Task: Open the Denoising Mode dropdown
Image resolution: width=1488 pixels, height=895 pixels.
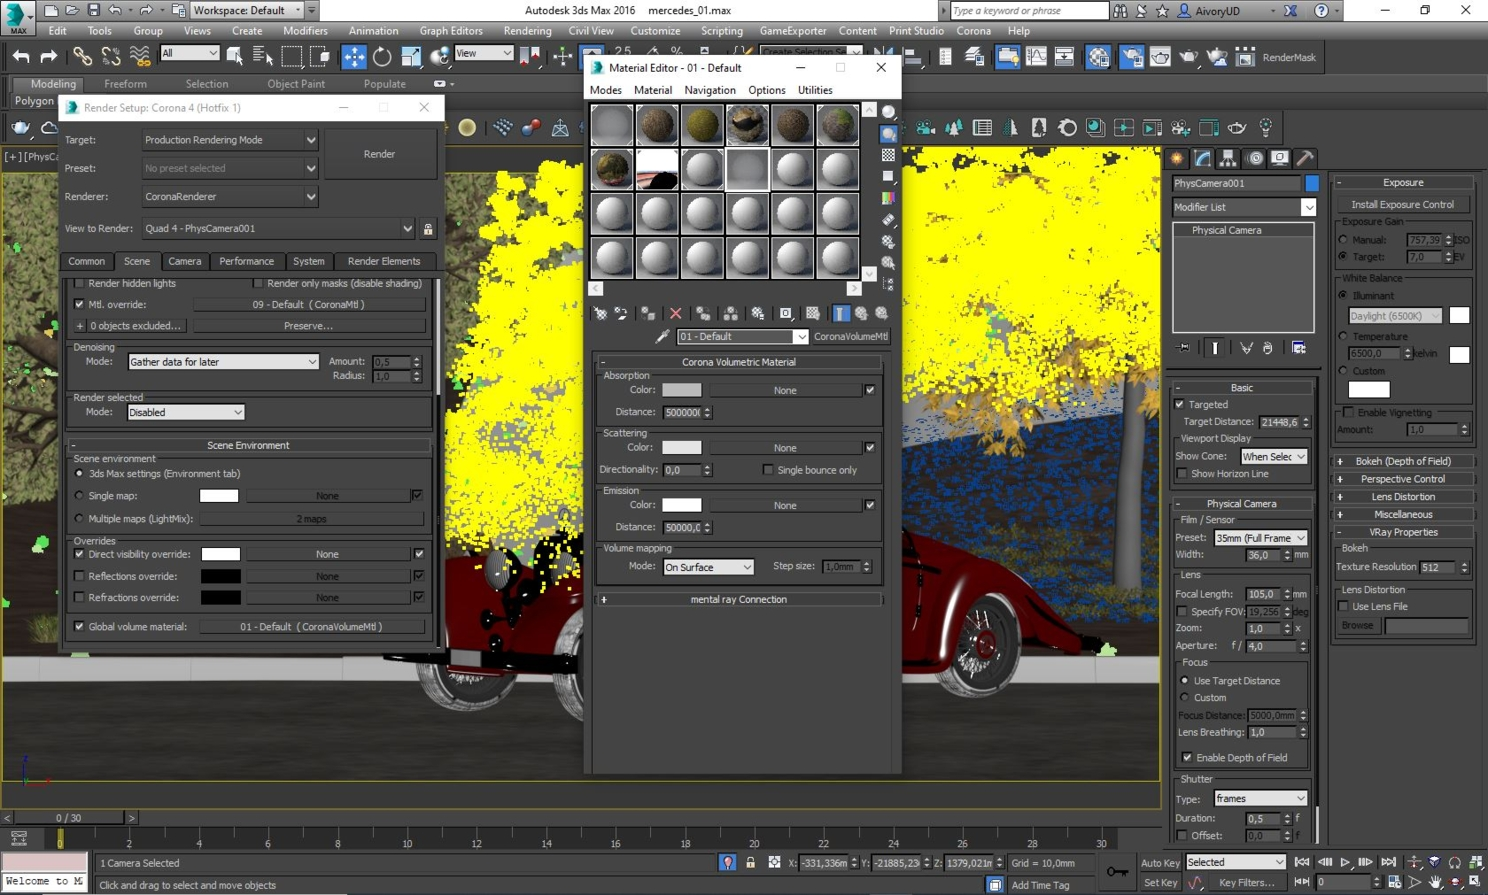Action: click(x=223, y=362)
